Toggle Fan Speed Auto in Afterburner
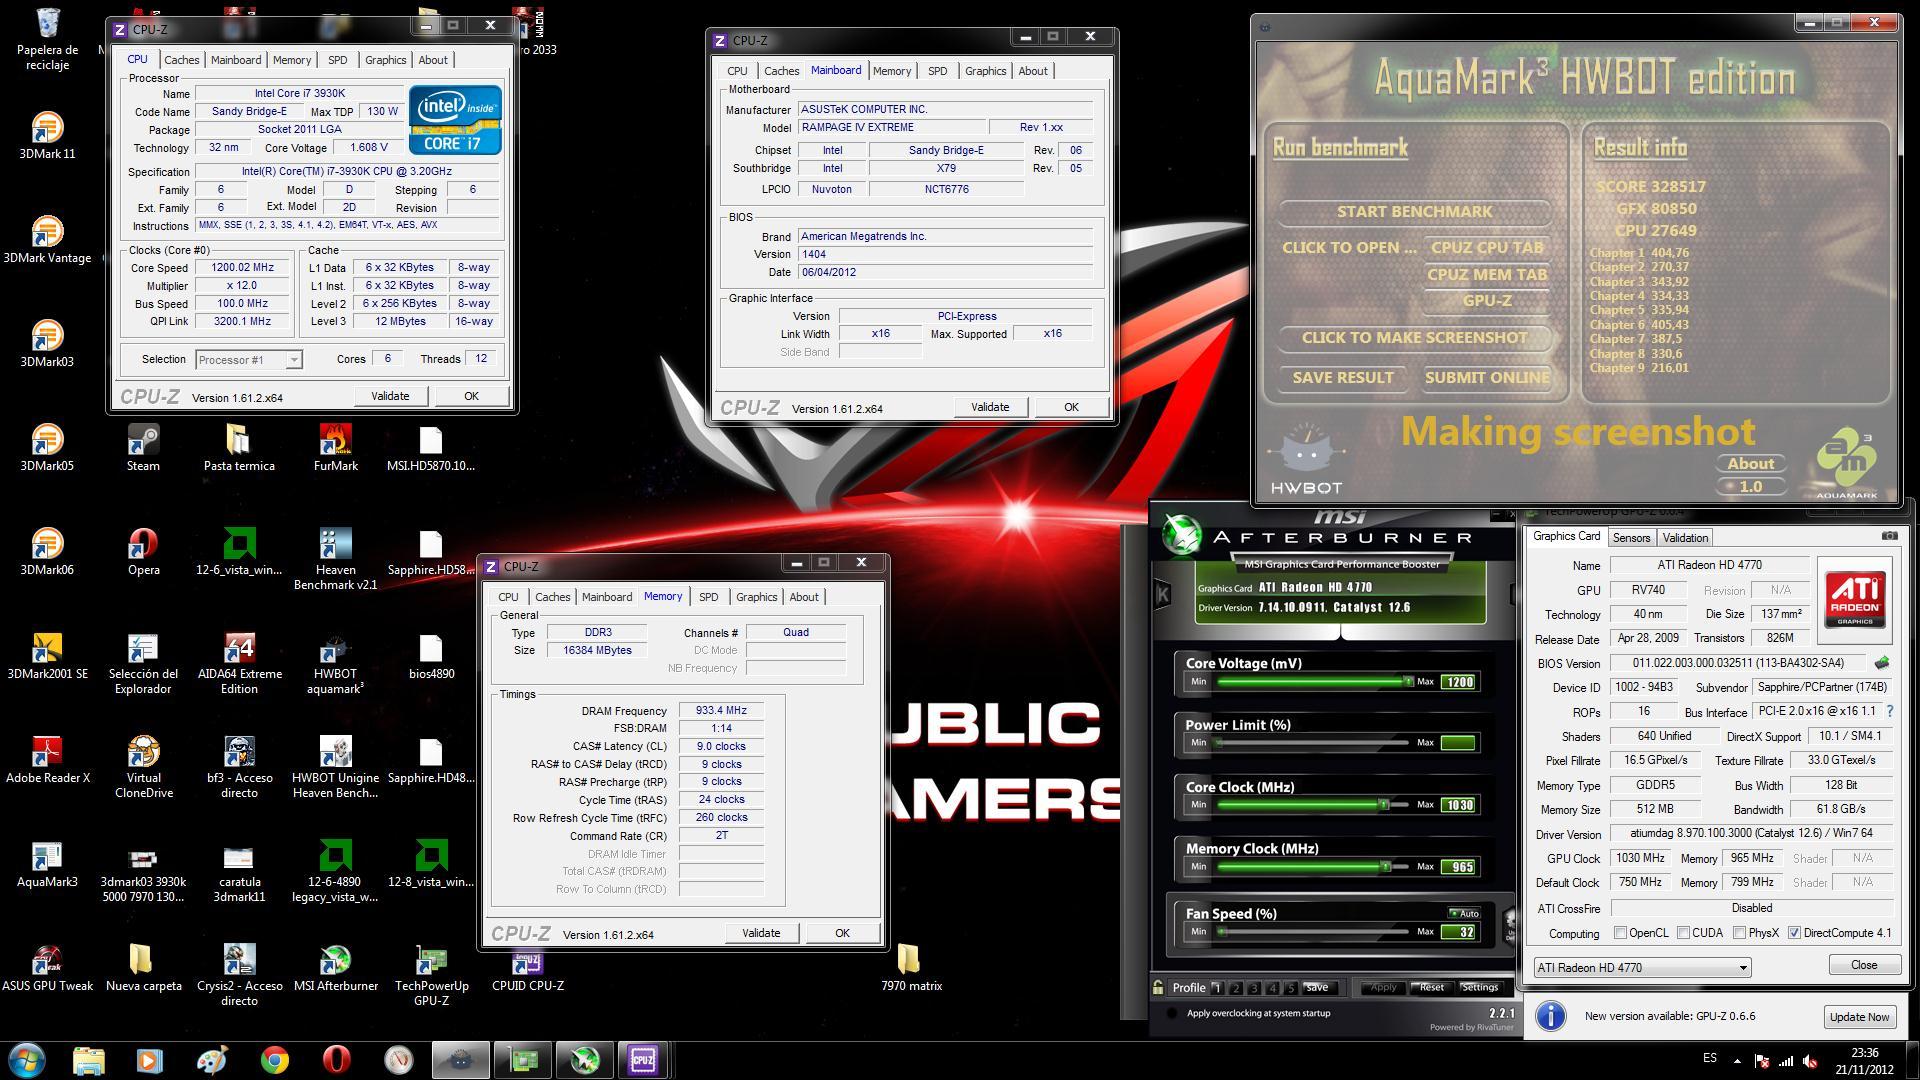Screen dimensions: 1920x1080 point(1464,913)
